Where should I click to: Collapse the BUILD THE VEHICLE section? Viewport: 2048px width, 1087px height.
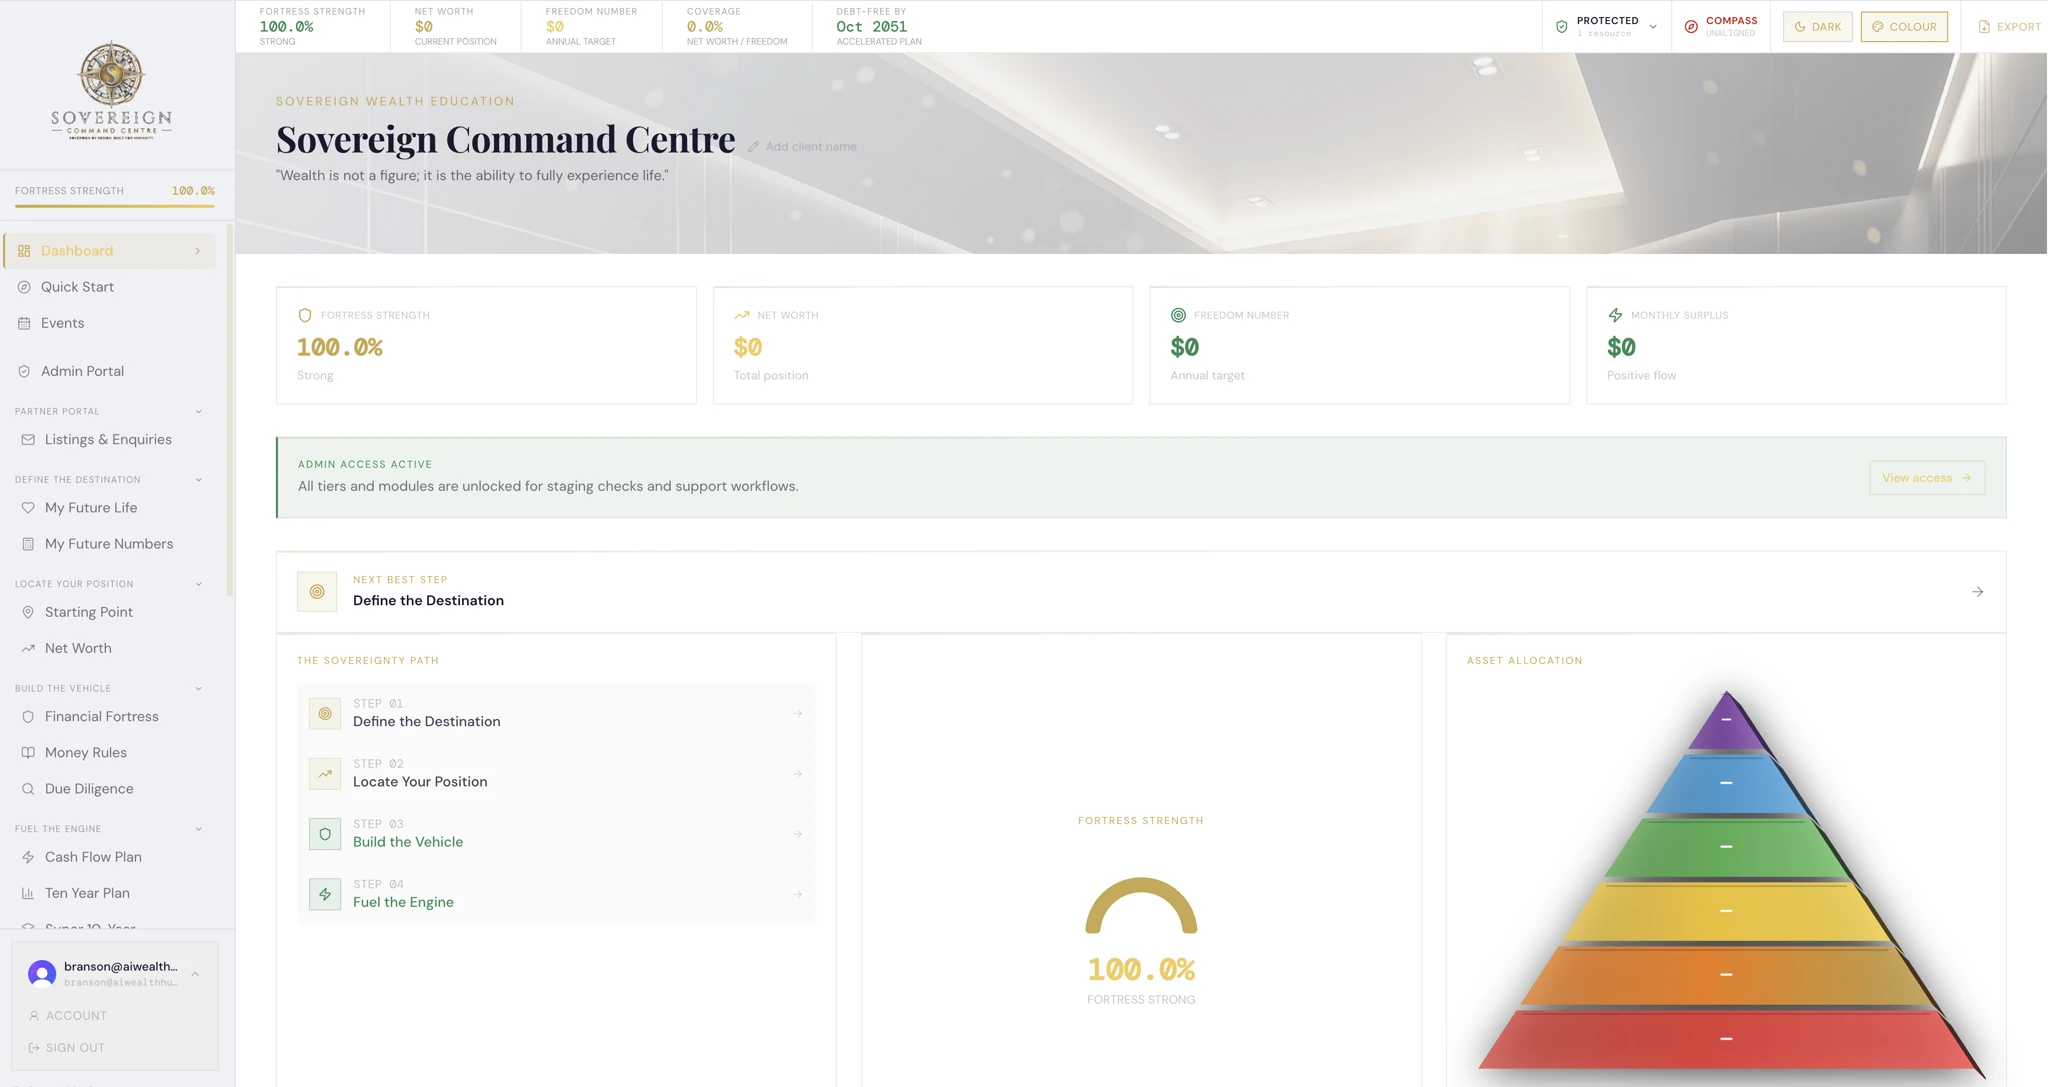pos(198,689)
